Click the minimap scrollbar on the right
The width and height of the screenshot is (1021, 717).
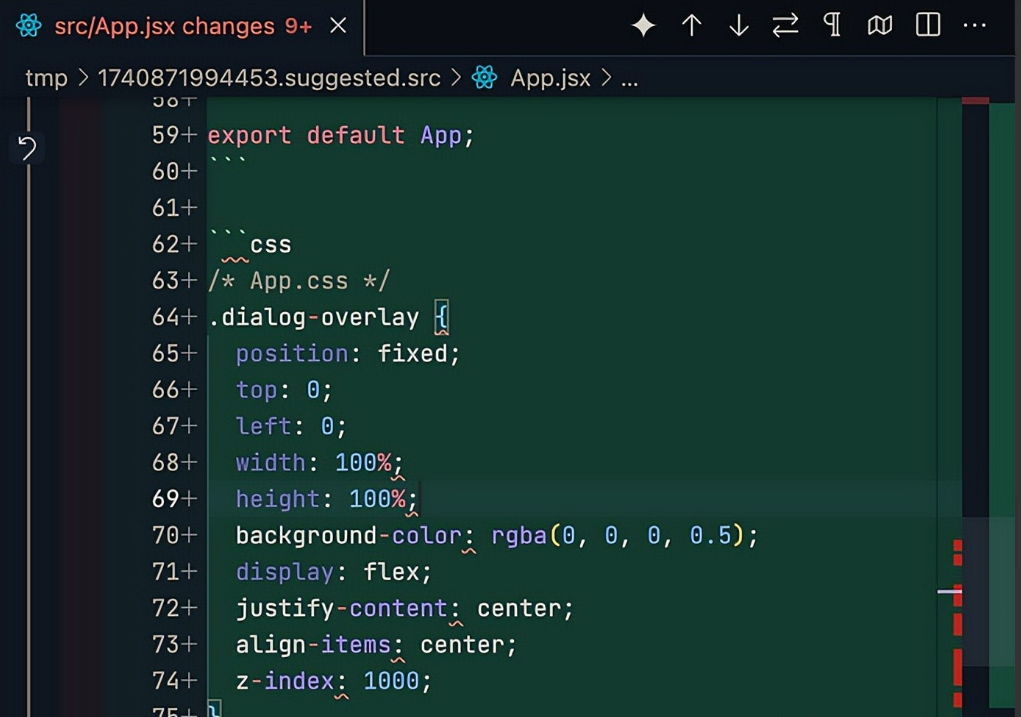coord(1003,400)
